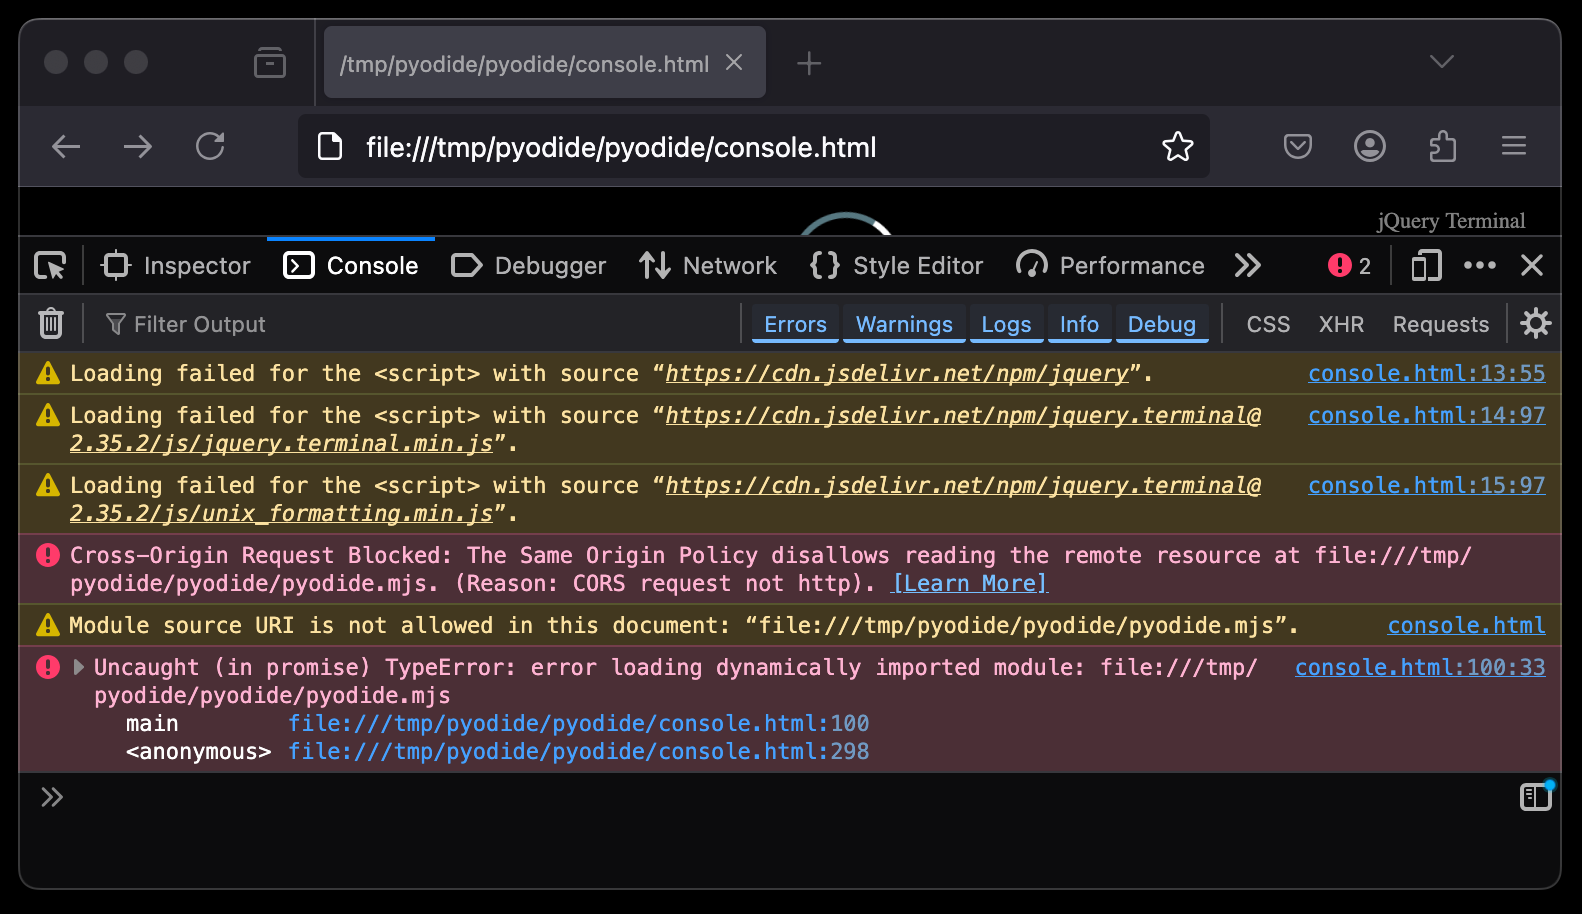Viewport: 1582px width, 914px height.
Task: Toggle the Errors filter
Action: click(795, 324)
